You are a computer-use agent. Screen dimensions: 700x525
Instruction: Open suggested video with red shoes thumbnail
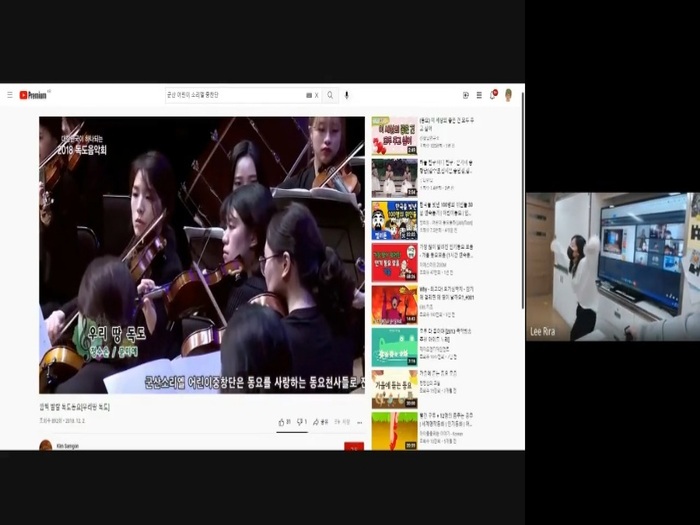[395, 431]
